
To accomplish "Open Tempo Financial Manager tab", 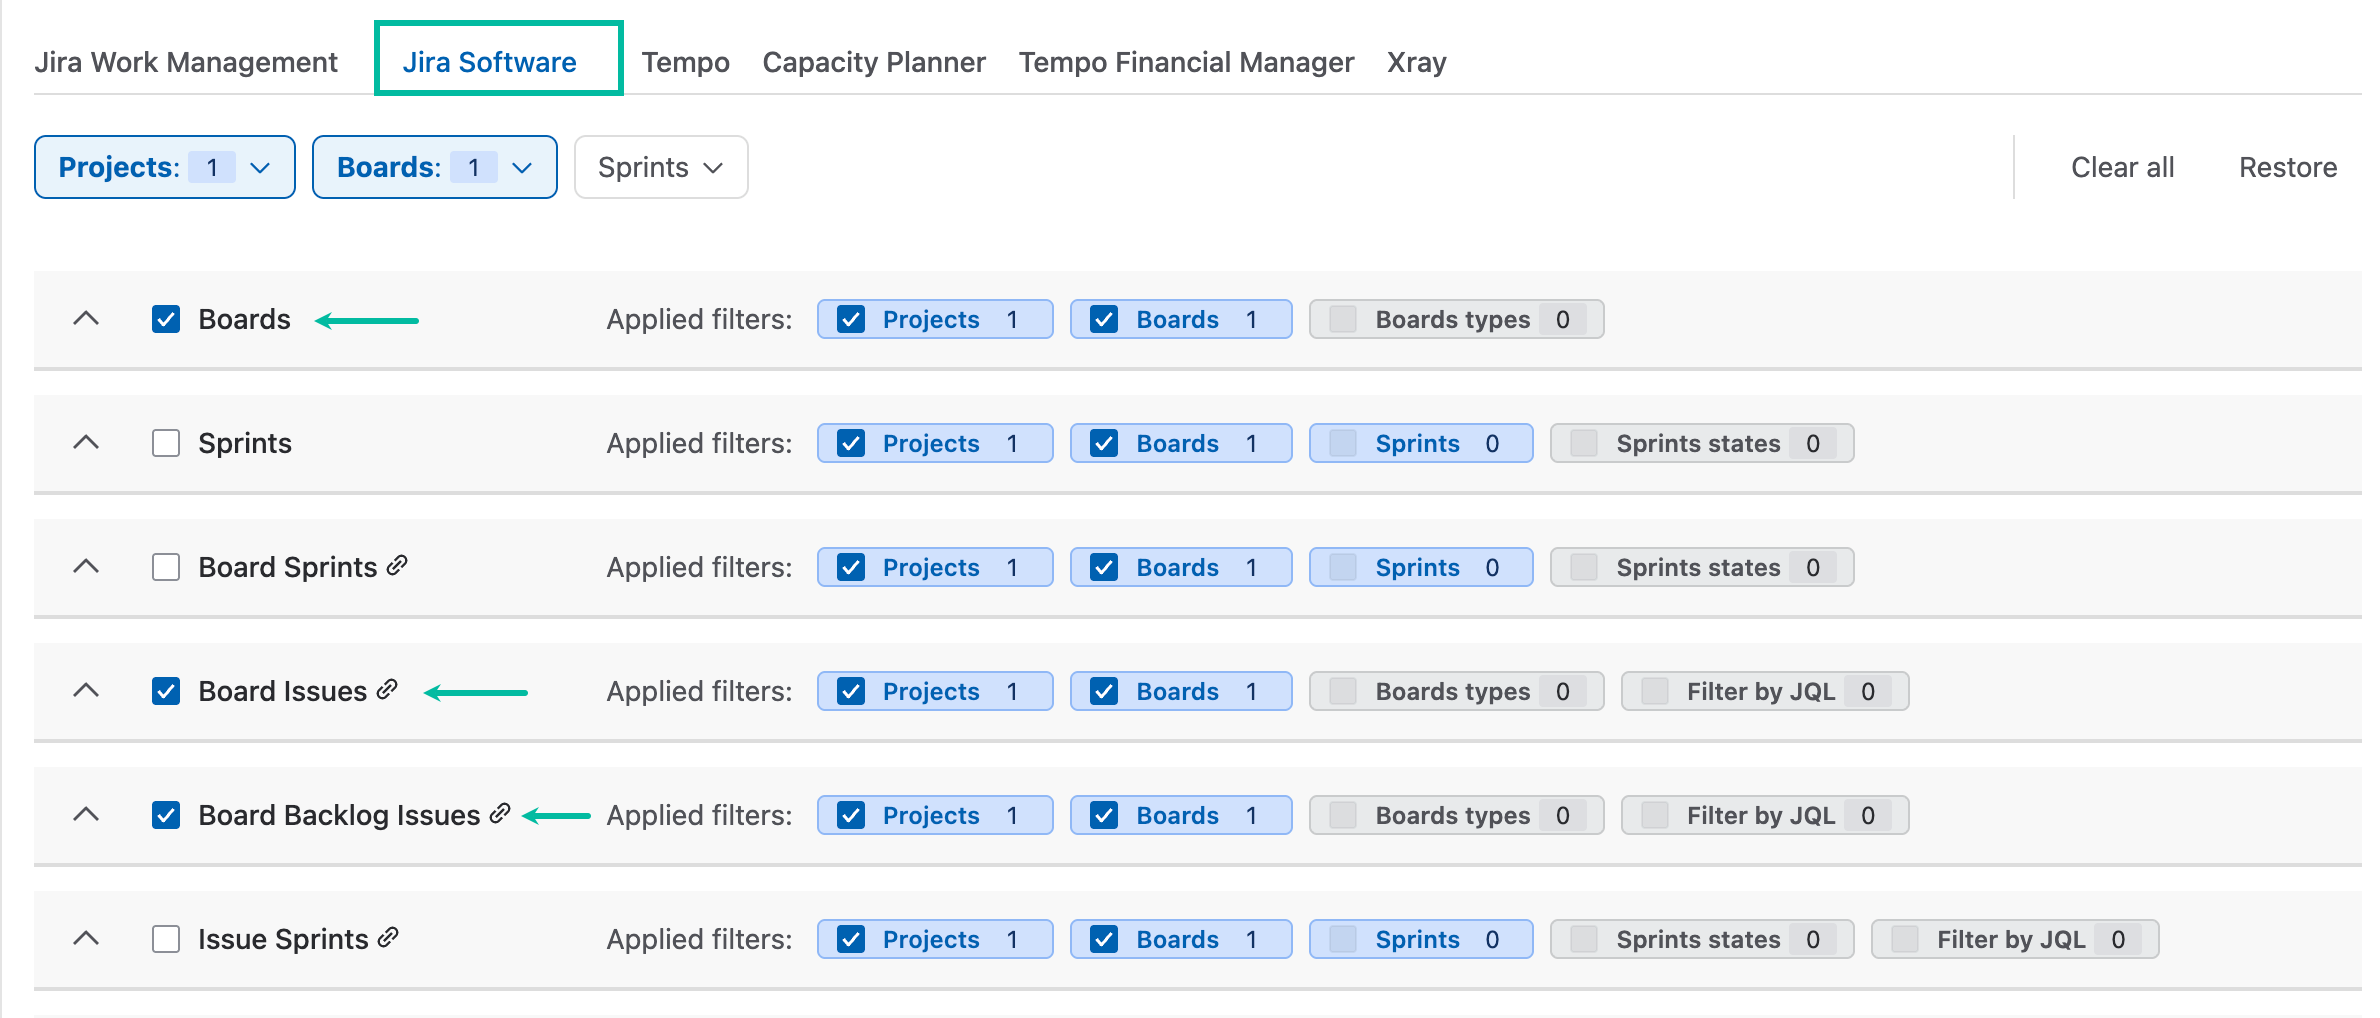I will pos(1186,62).
